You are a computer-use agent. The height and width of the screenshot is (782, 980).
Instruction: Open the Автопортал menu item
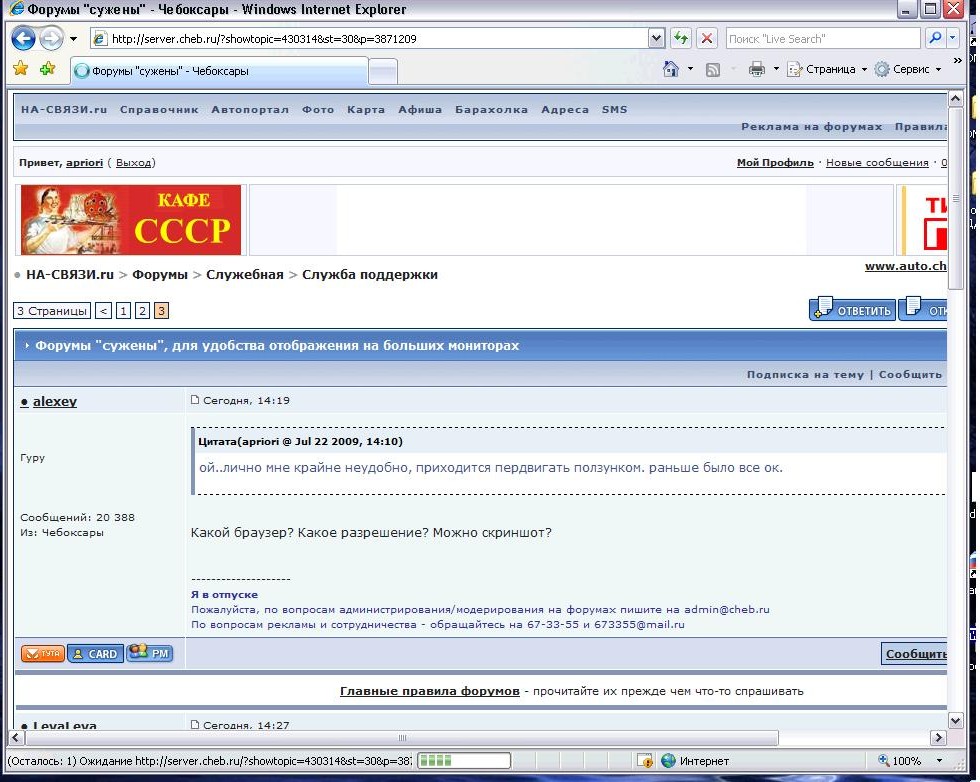click(x=250, y=109)
